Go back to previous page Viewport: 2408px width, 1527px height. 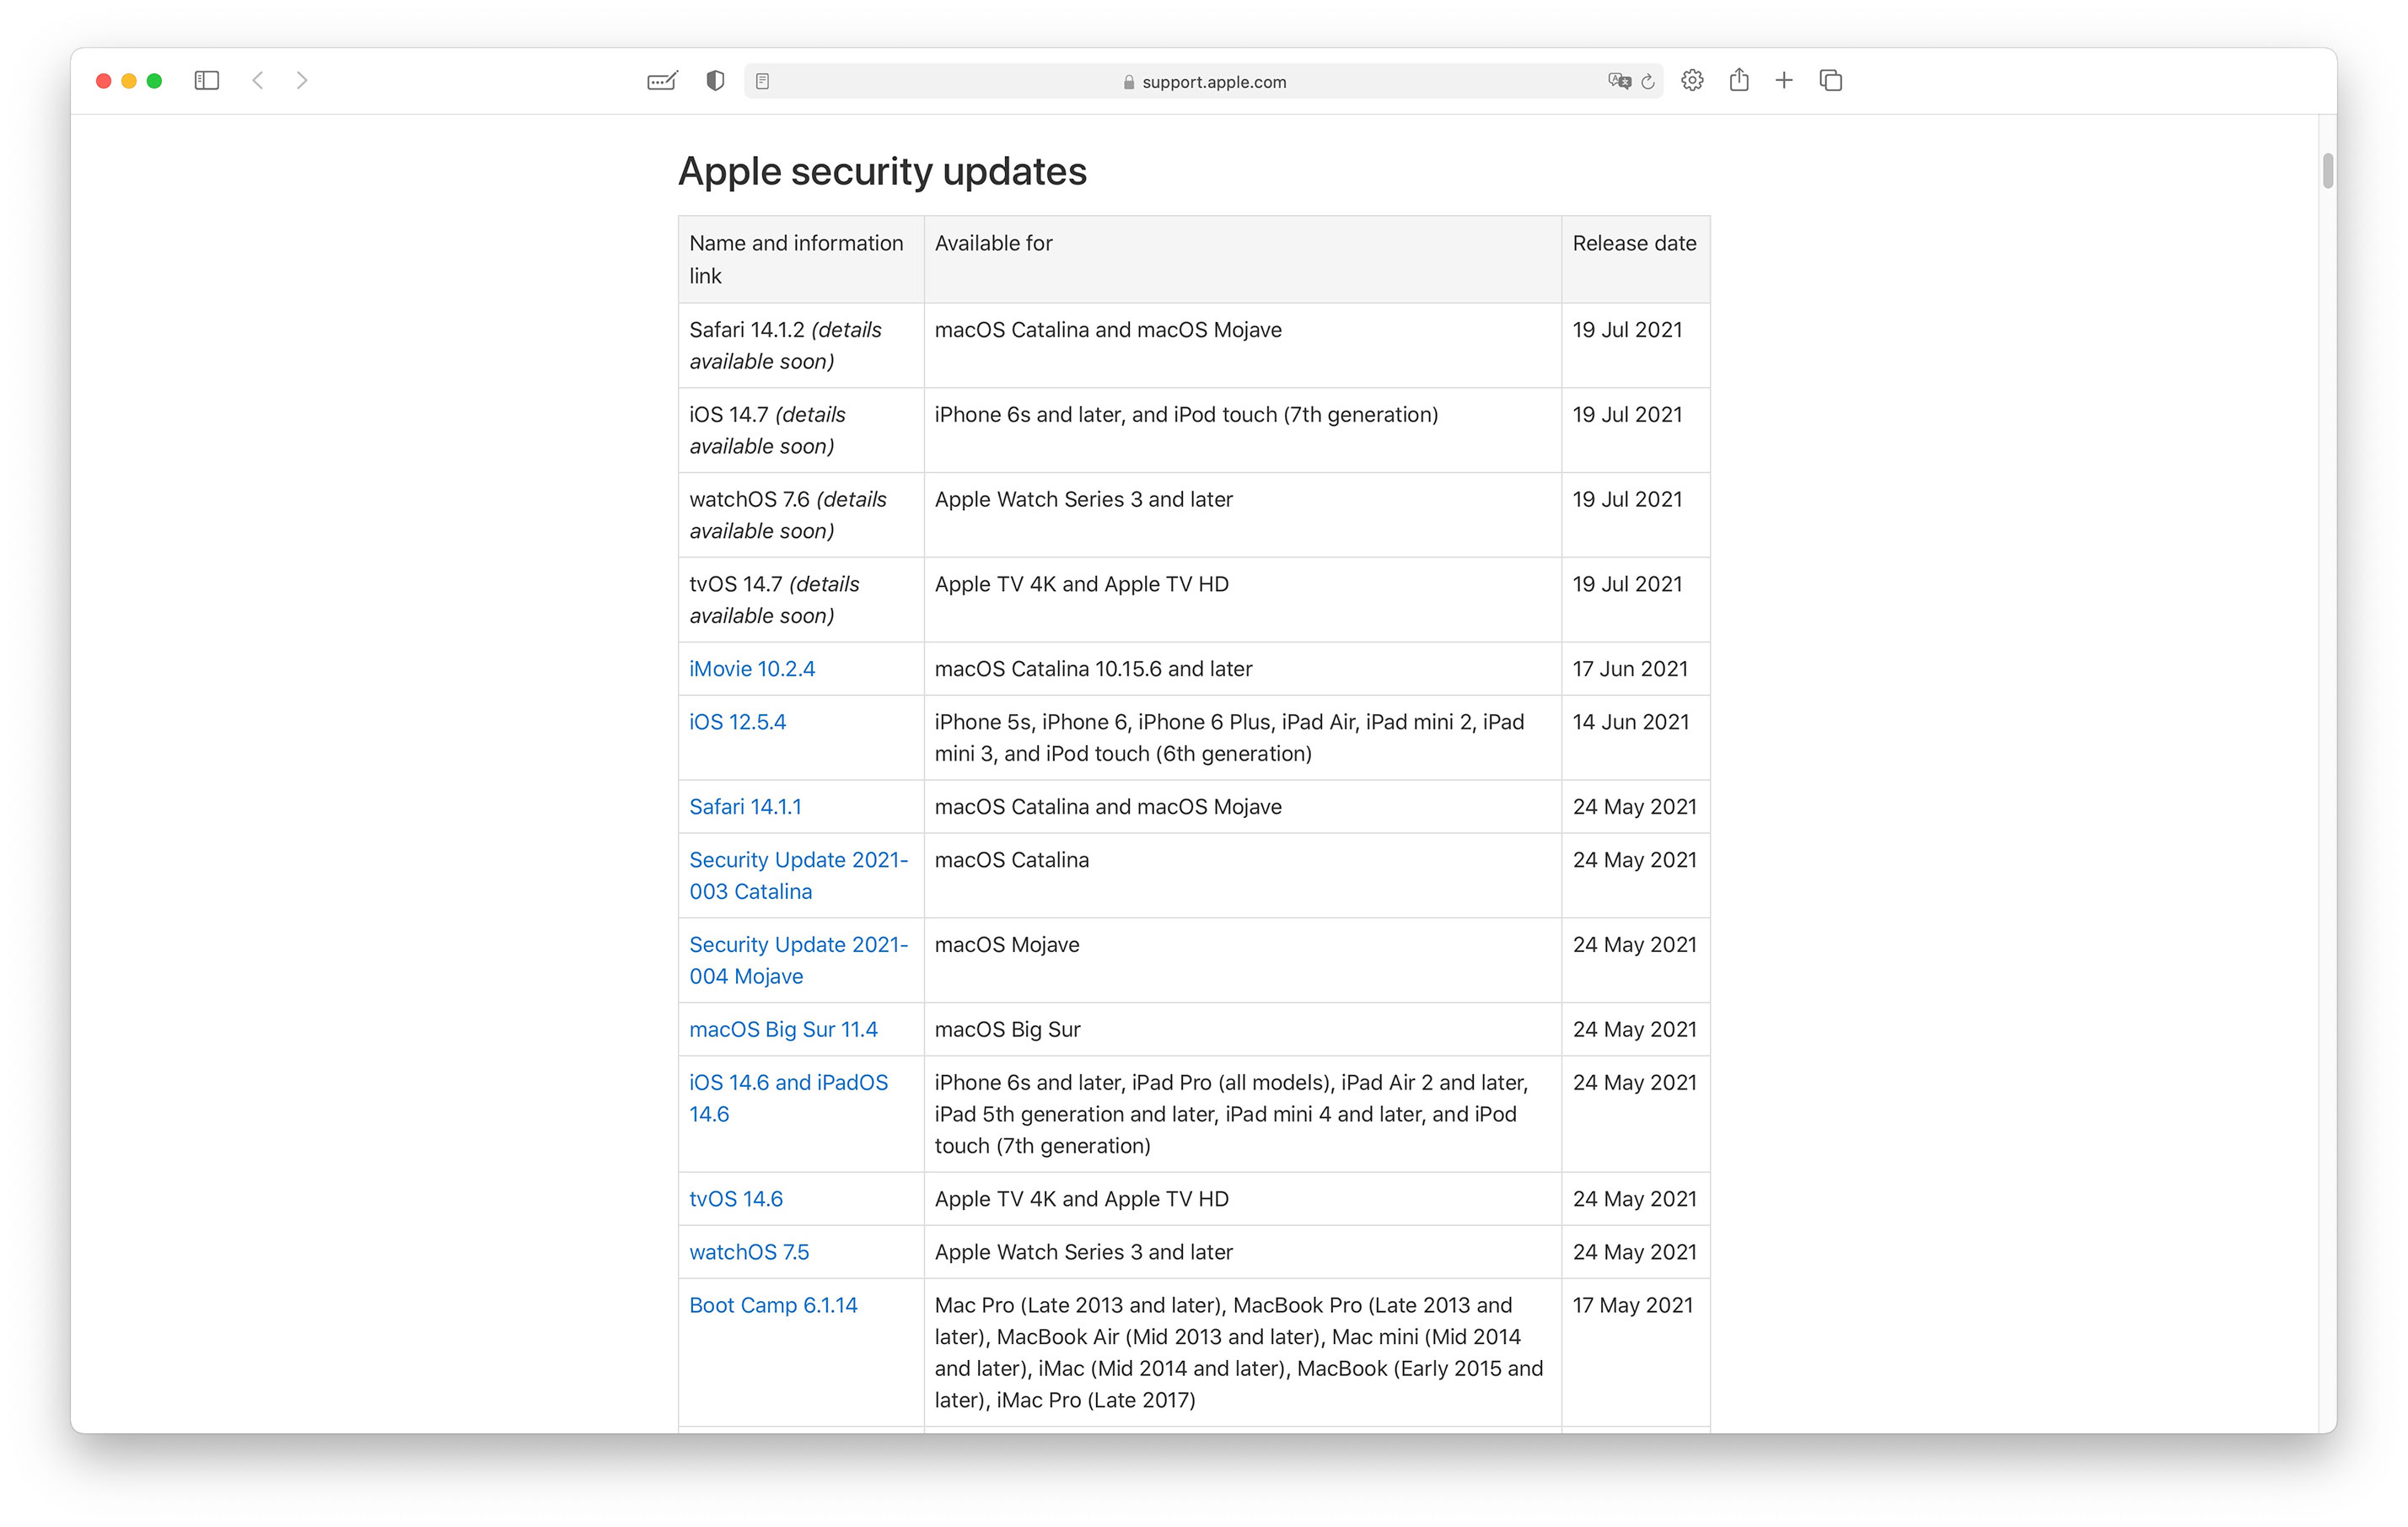258,81
